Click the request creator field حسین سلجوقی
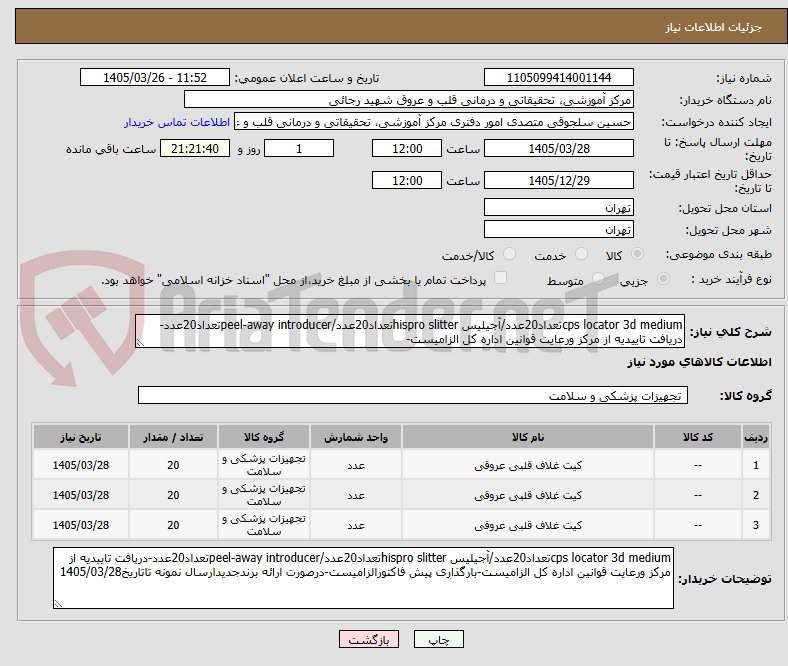The image size is (788, 666). tap(434, 122)
